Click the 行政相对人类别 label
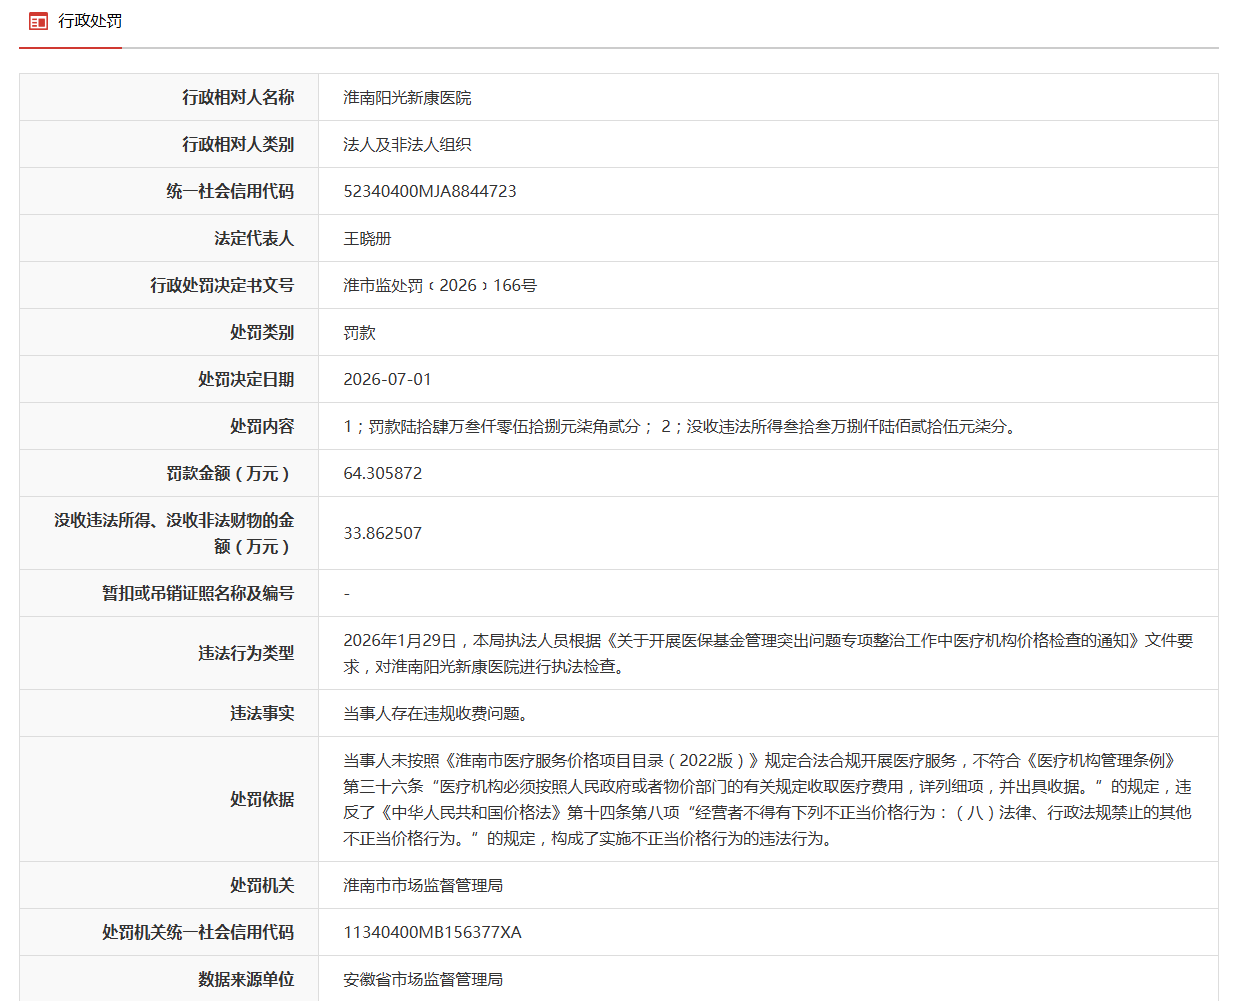The image size is (1236, 1001). point(238,144)
